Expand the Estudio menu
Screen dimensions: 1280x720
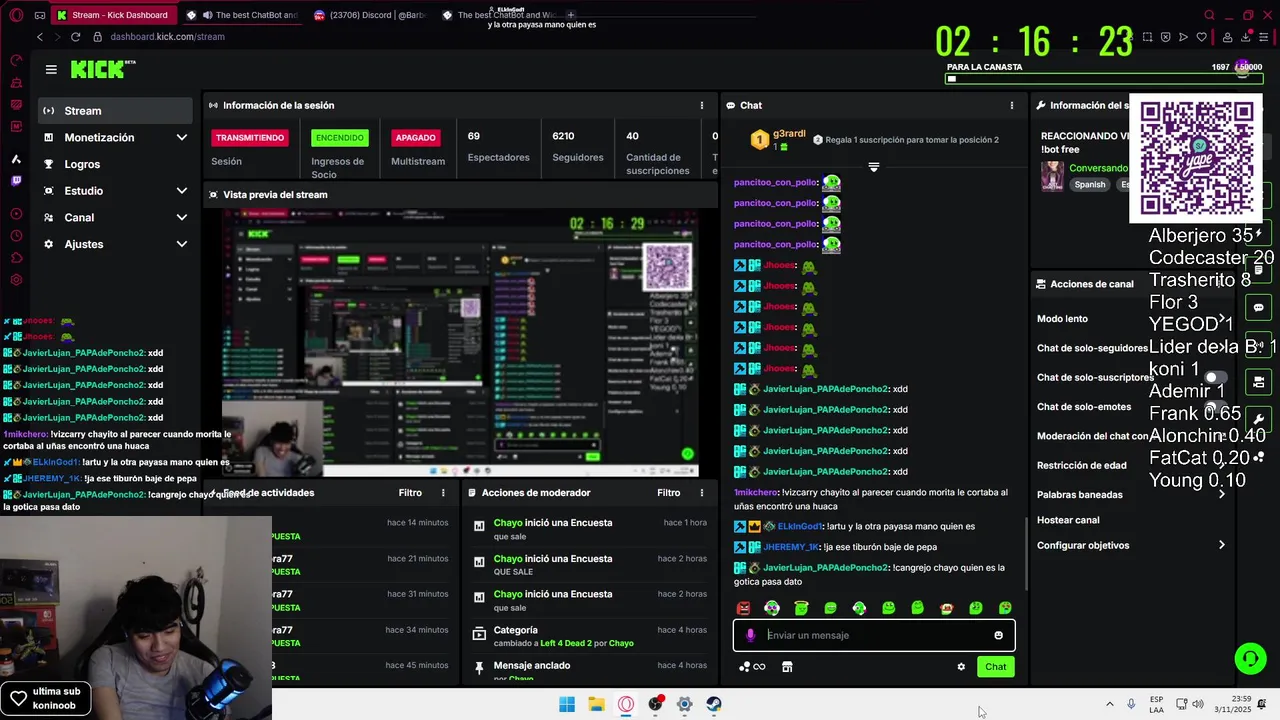[181, 190]
